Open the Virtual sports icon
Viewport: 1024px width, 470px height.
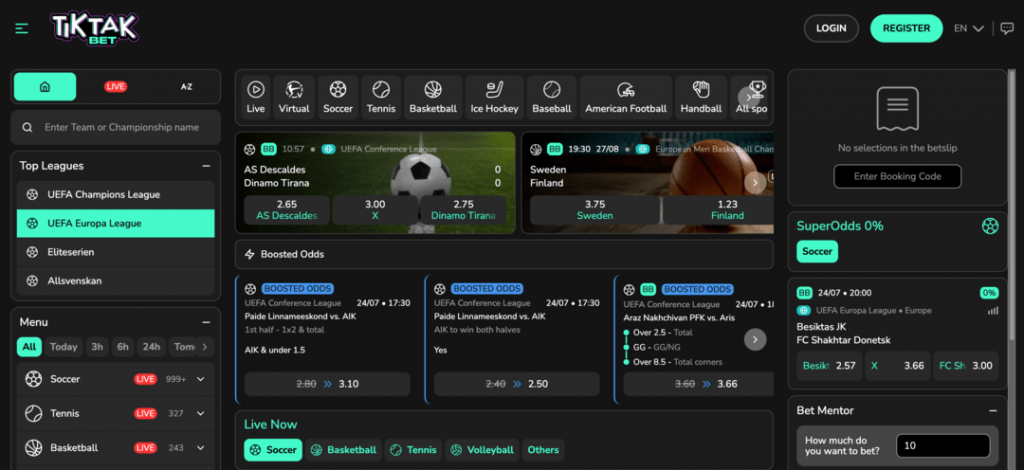tap(294, 97)
